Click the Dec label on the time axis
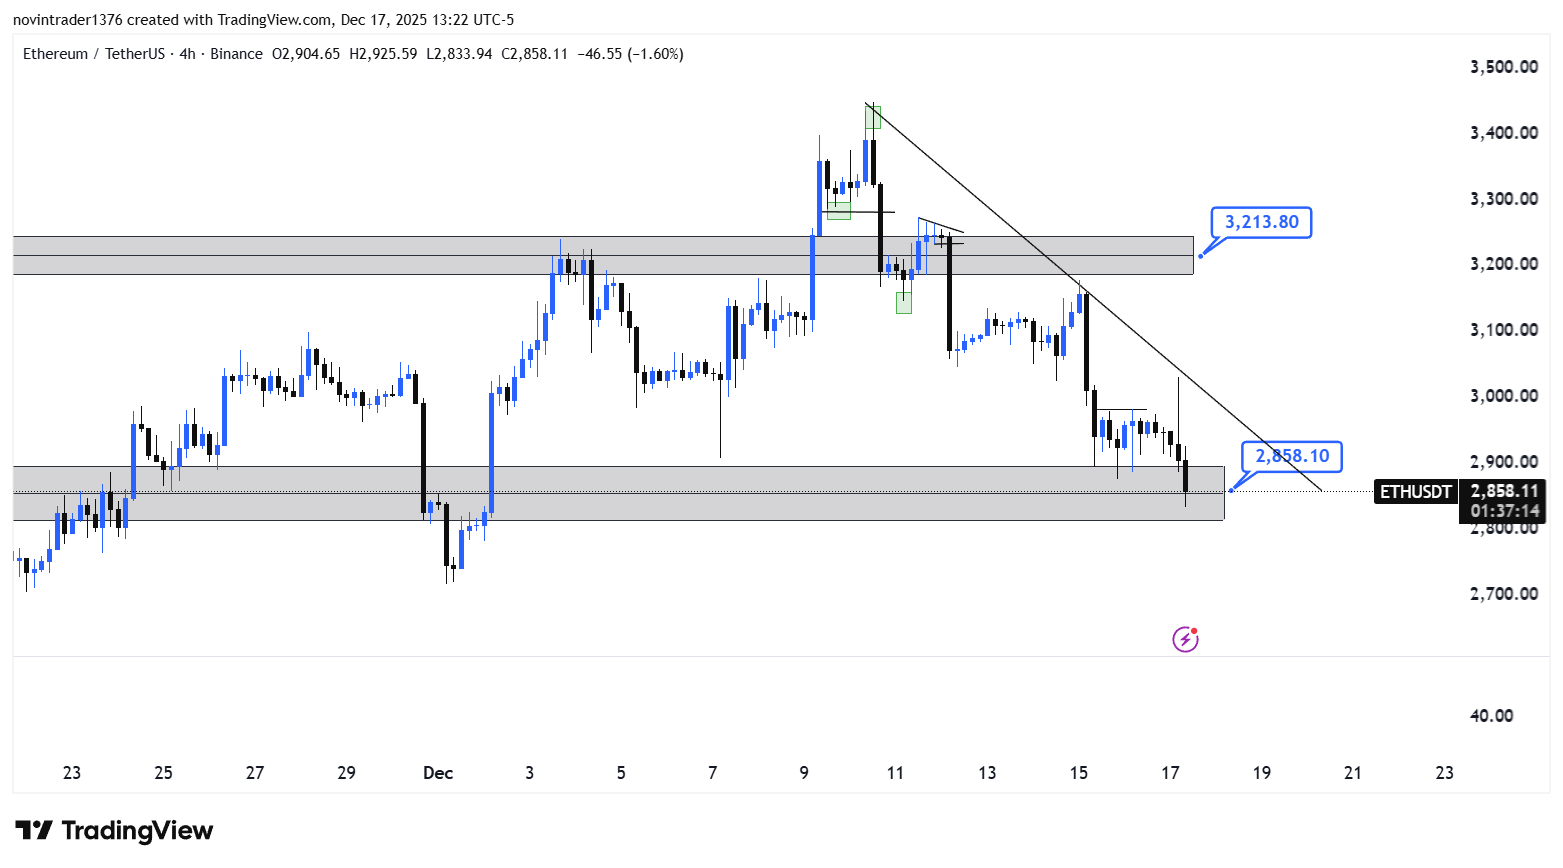Image resolution: width=1563 pixels, height=868 pixels. [x=438, y=773]
